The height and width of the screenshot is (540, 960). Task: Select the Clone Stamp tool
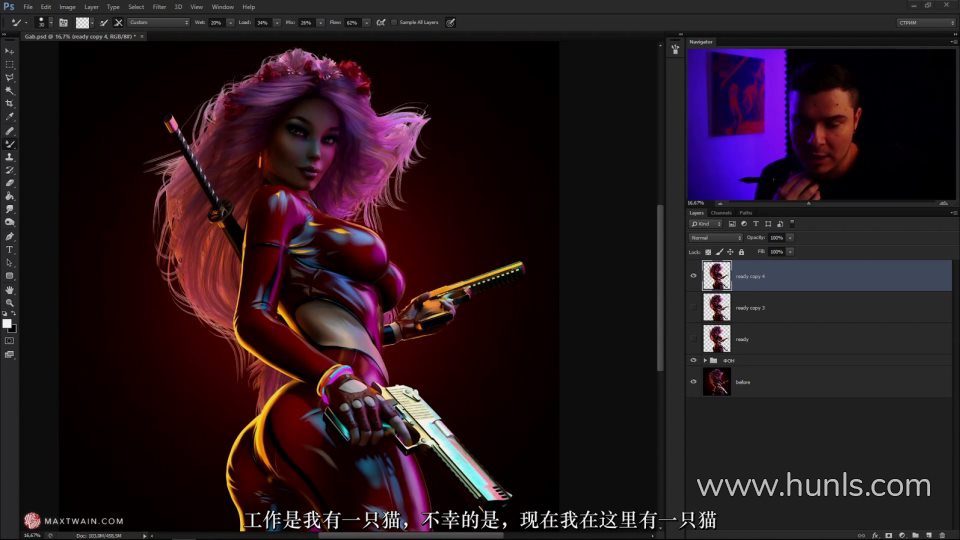click(x=9, y=157)
